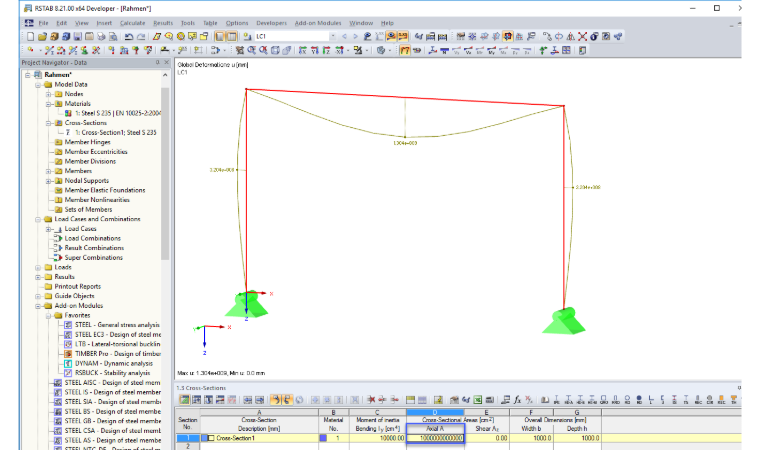Screen dimensions: 760x450
Task: Click the new node icon in second toolbar
Action: point(31,50)
